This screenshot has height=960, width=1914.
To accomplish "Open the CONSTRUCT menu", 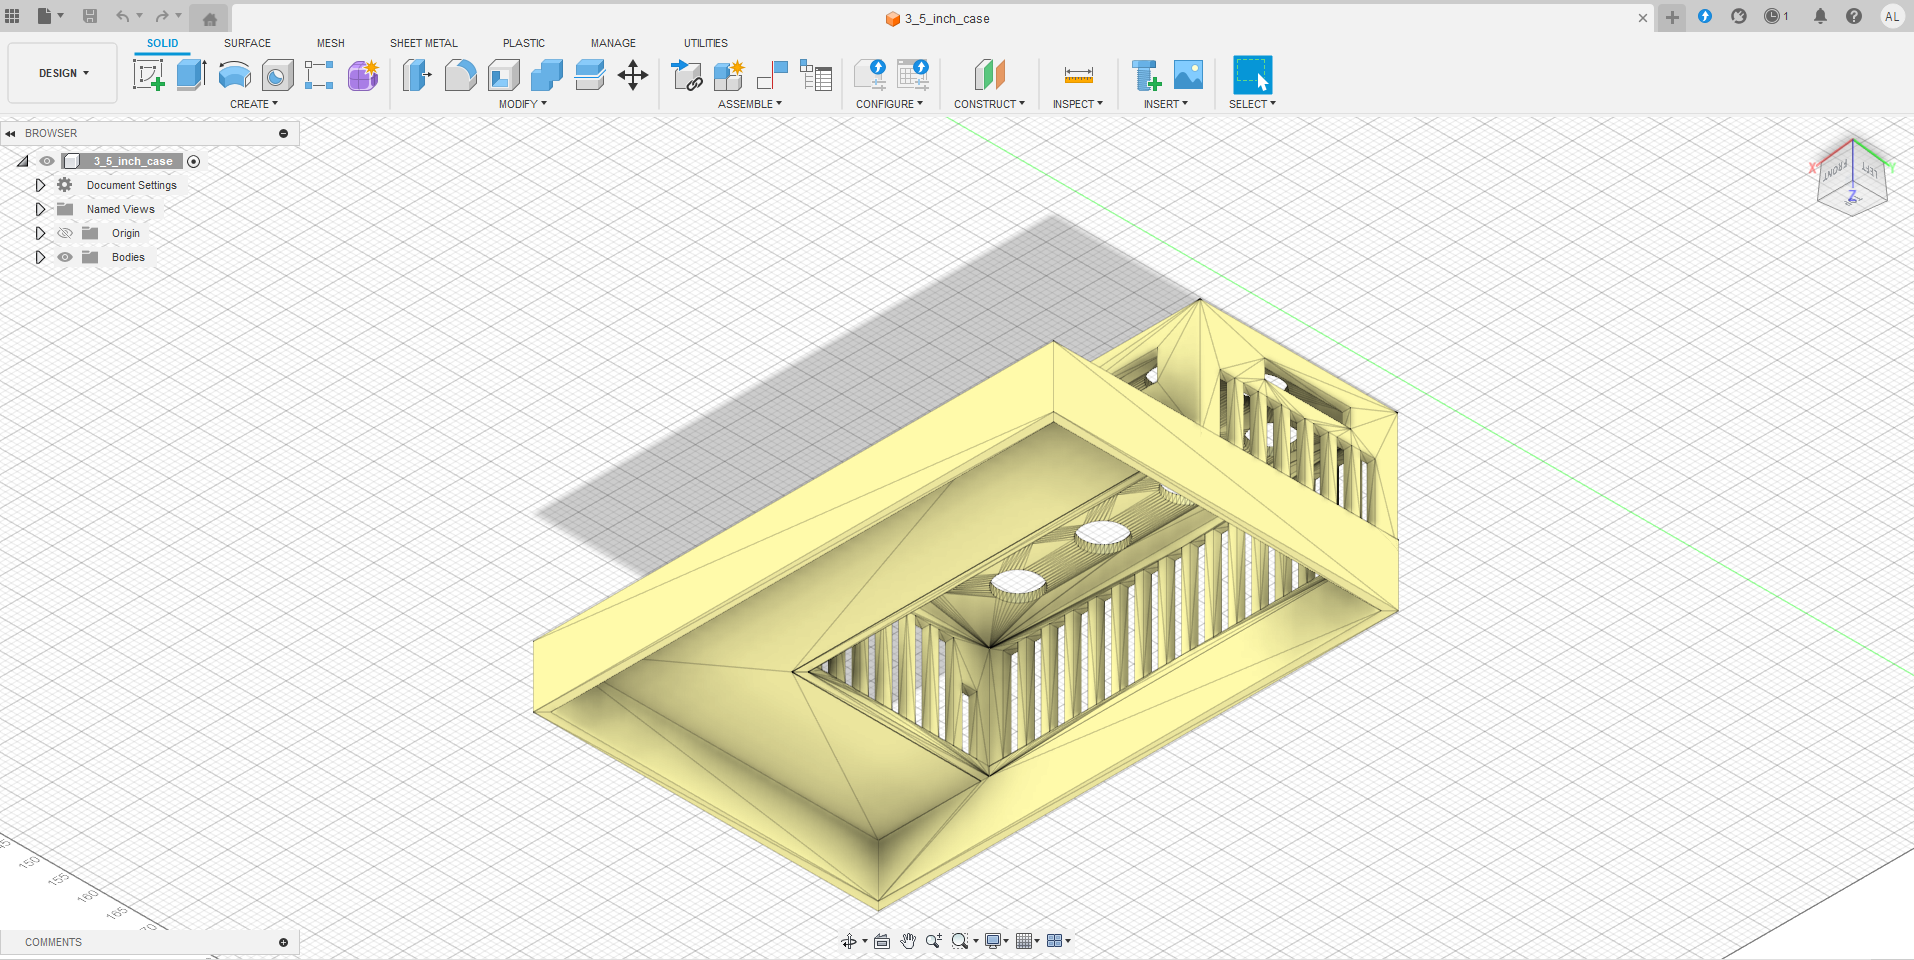I will (x=989, y=104).
